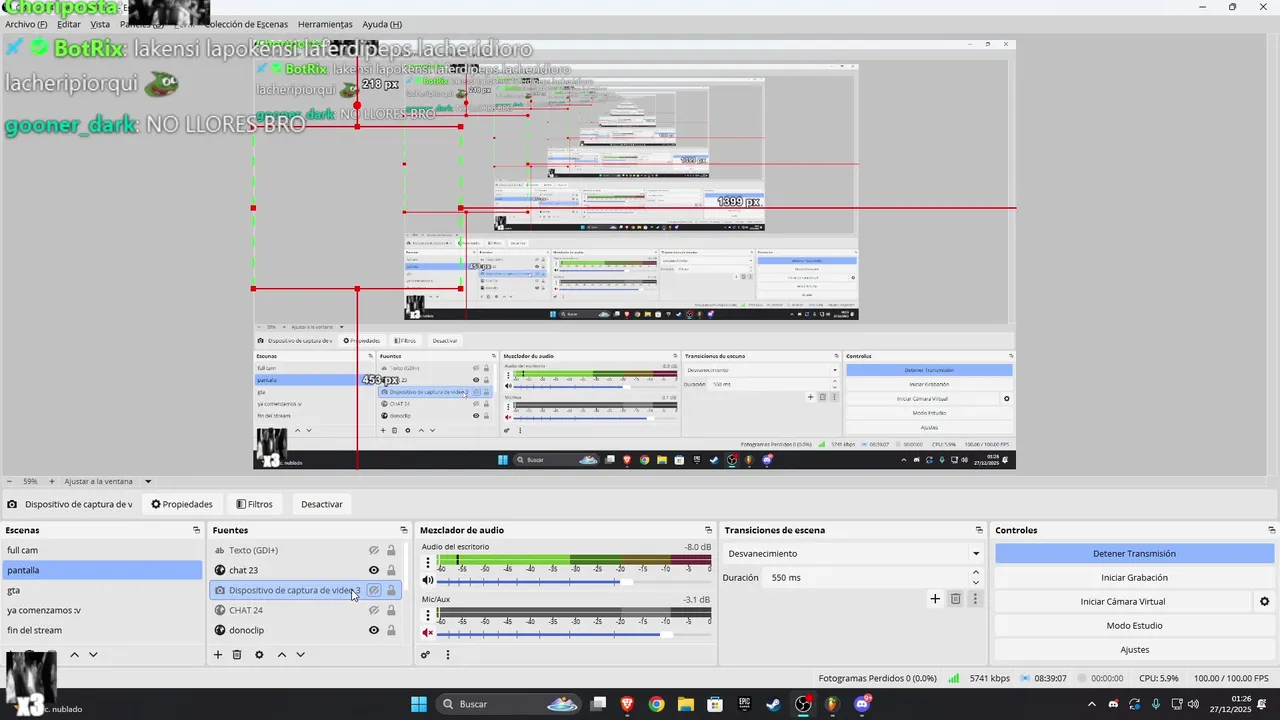
Task: Undock the Transiciones de escena panel
Action: click(x=979, y=530)
